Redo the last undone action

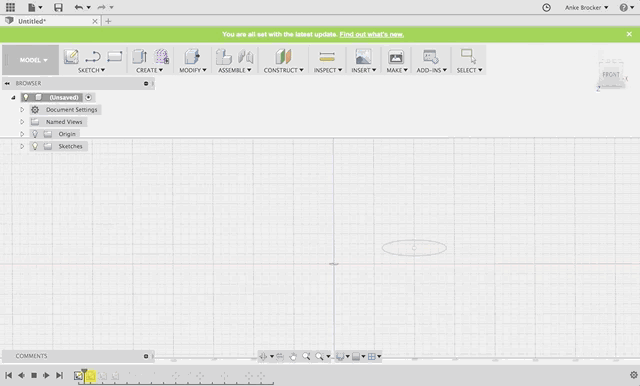point(101,7)
